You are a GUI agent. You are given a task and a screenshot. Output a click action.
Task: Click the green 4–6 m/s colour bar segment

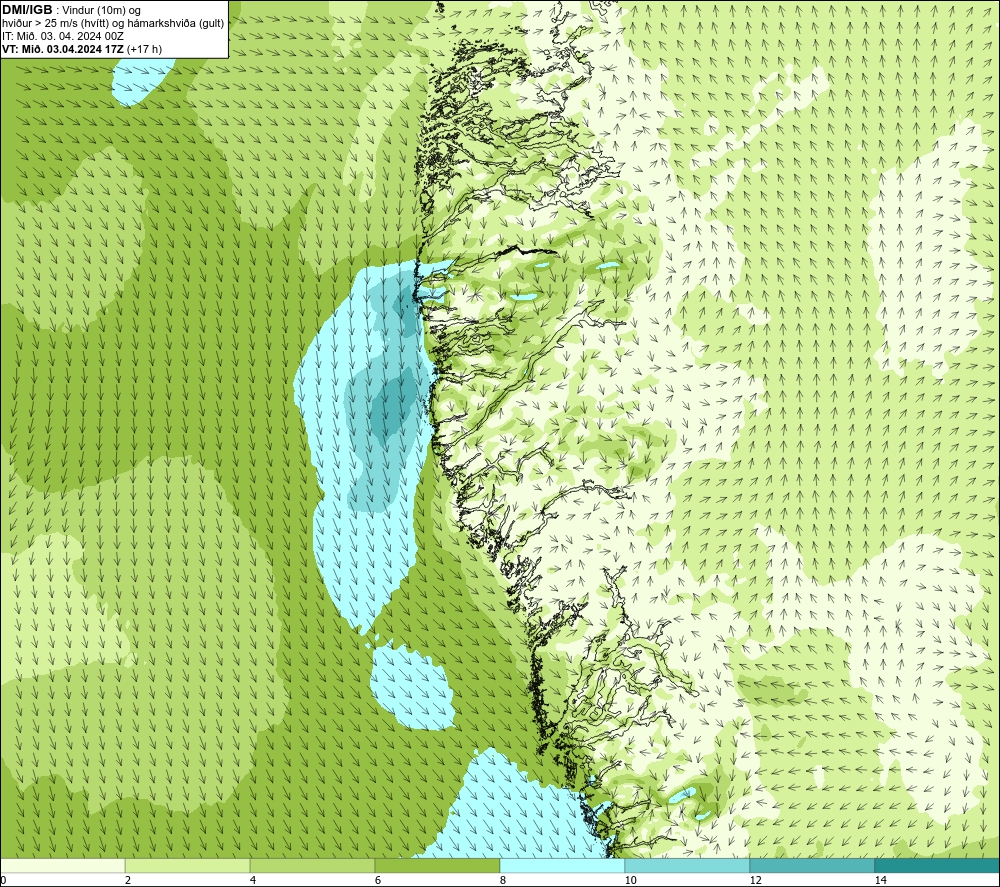tap(312, 865)
